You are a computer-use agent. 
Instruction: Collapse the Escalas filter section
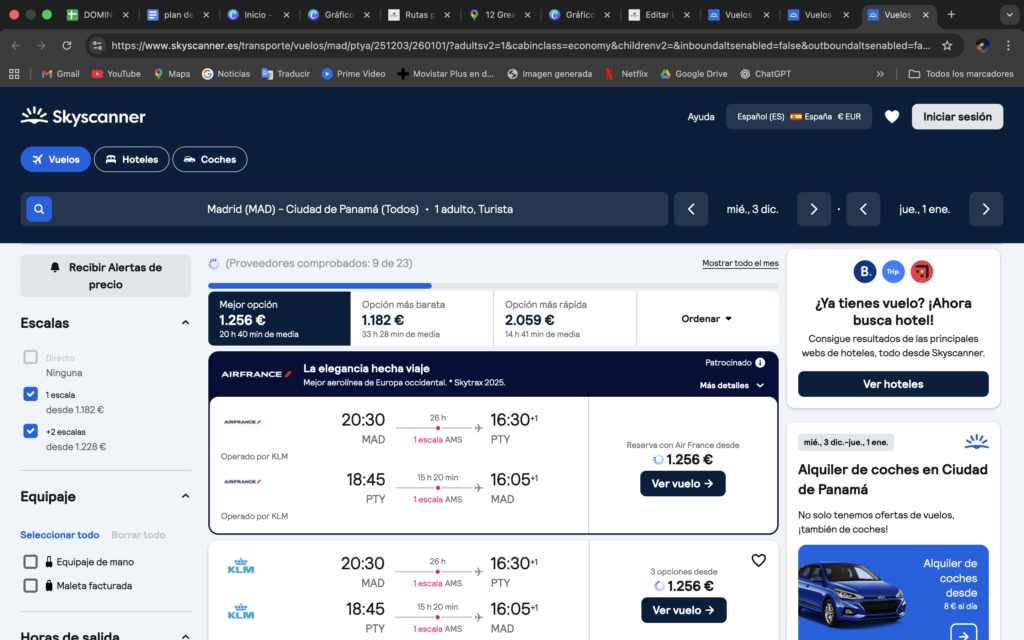185,323
